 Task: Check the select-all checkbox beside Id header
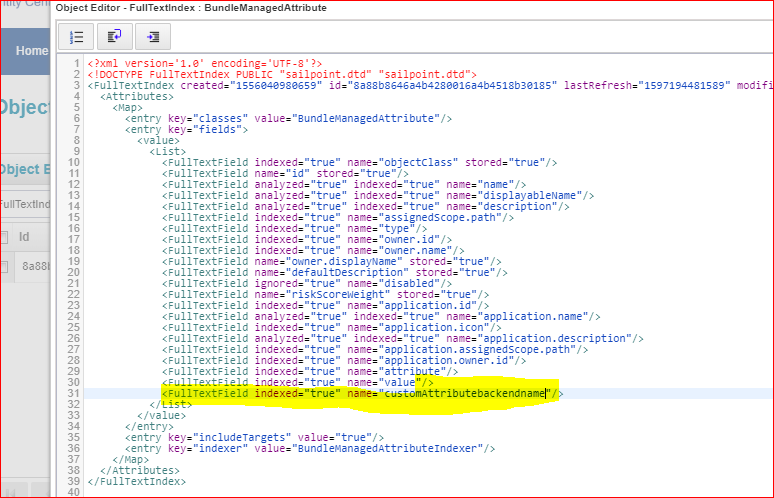(5, 237)
